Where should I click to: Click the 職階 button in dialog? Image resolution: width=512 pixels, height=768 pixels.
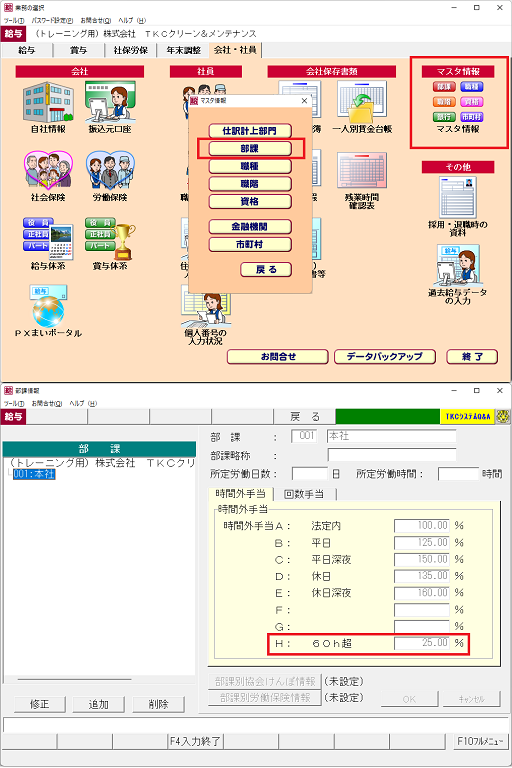coord(250,184)
